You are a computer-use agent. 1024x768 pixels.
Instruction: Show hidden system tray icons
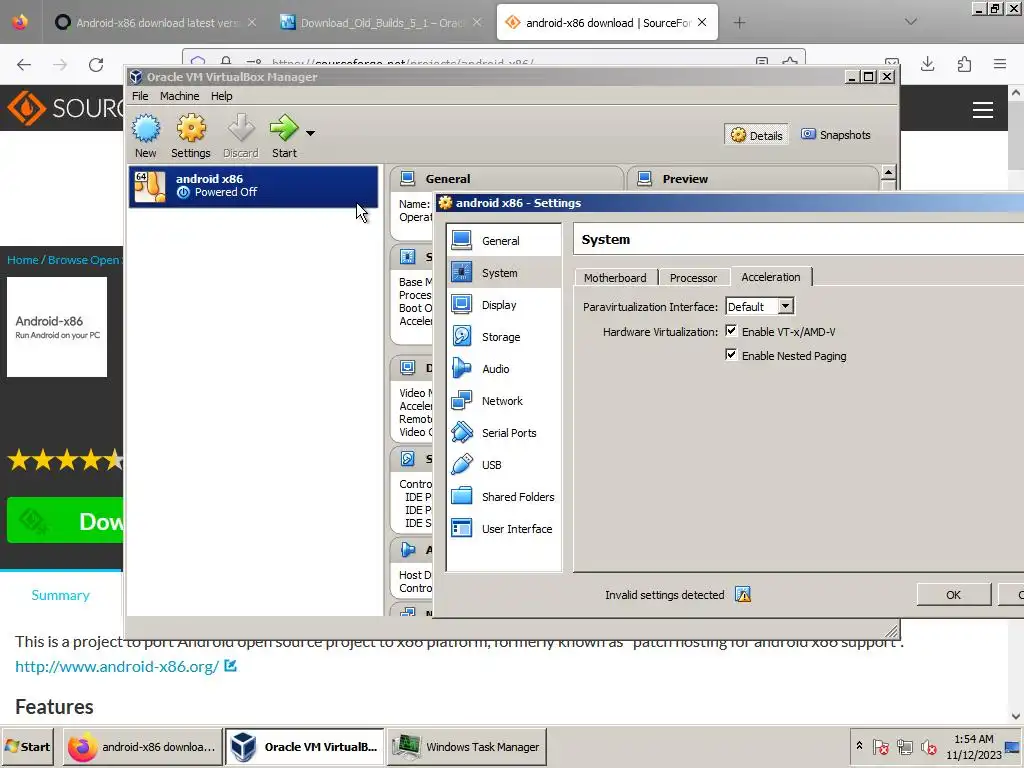[859, 746]
